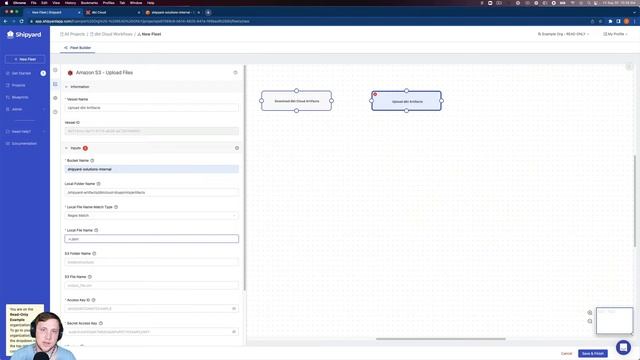Select Download dbt Cloud Artifacts vessel node
Image resolution: width=640 pixels, height=360 pixels.
(297, 101)
